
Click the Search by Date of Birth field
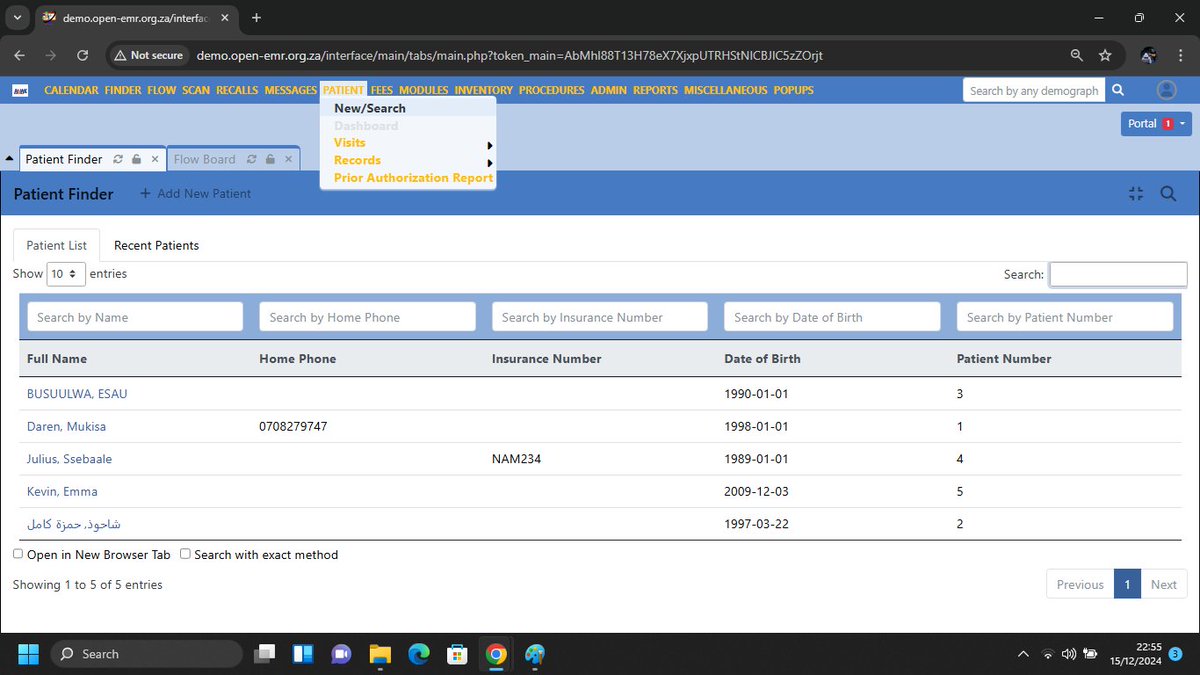[x=832, y=317]
